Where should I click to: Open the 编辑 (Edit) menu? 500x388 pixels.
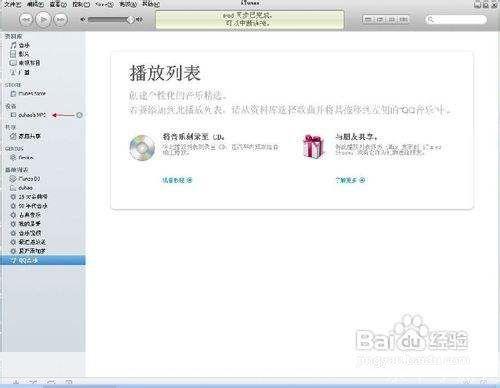tap(35, 4)
